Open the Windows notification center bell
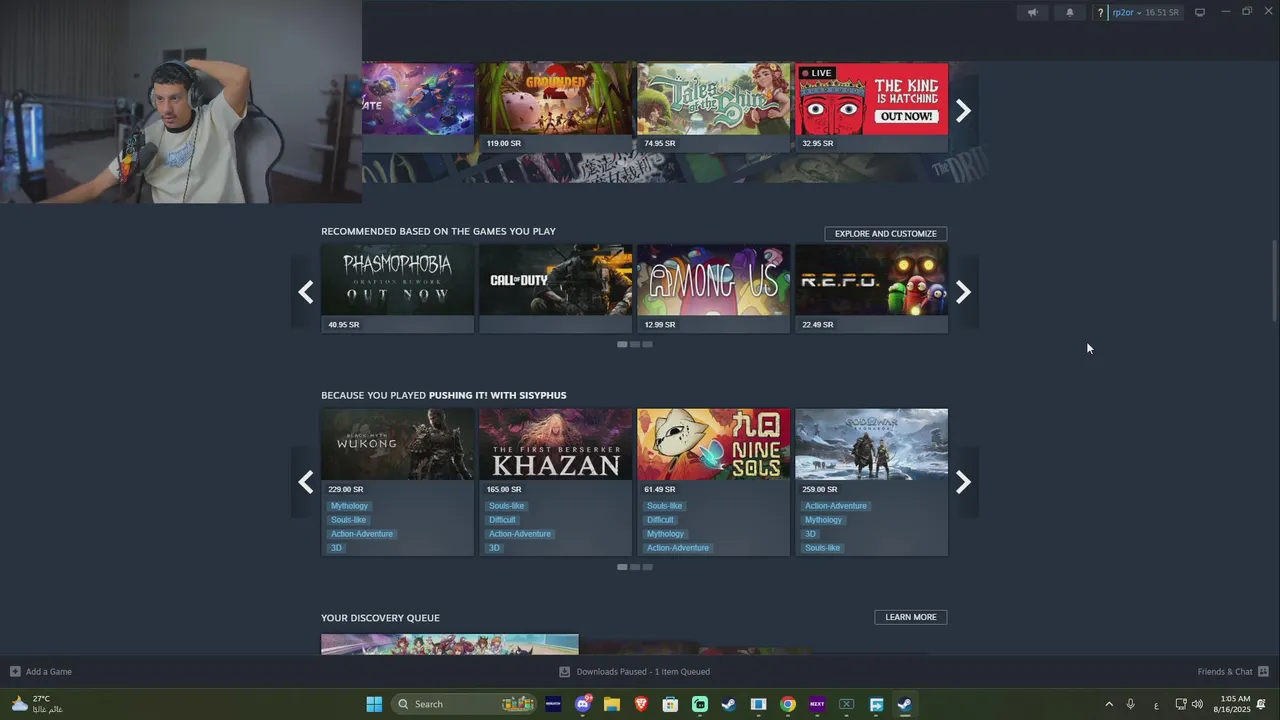This screenshot has height=720, width=1280. tap(1262, 704)
